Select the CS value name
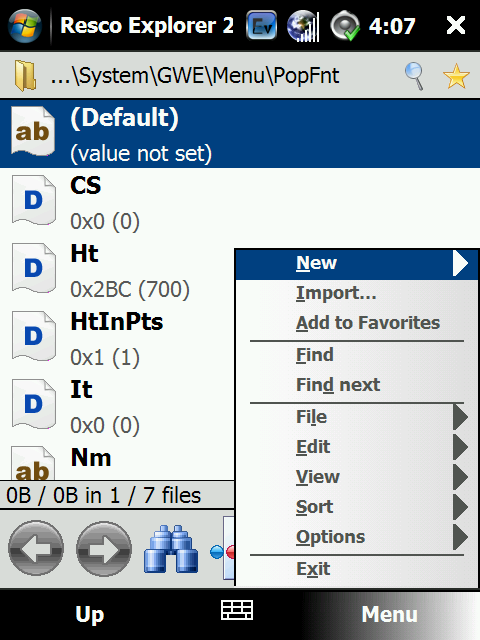 coord(86,185)
